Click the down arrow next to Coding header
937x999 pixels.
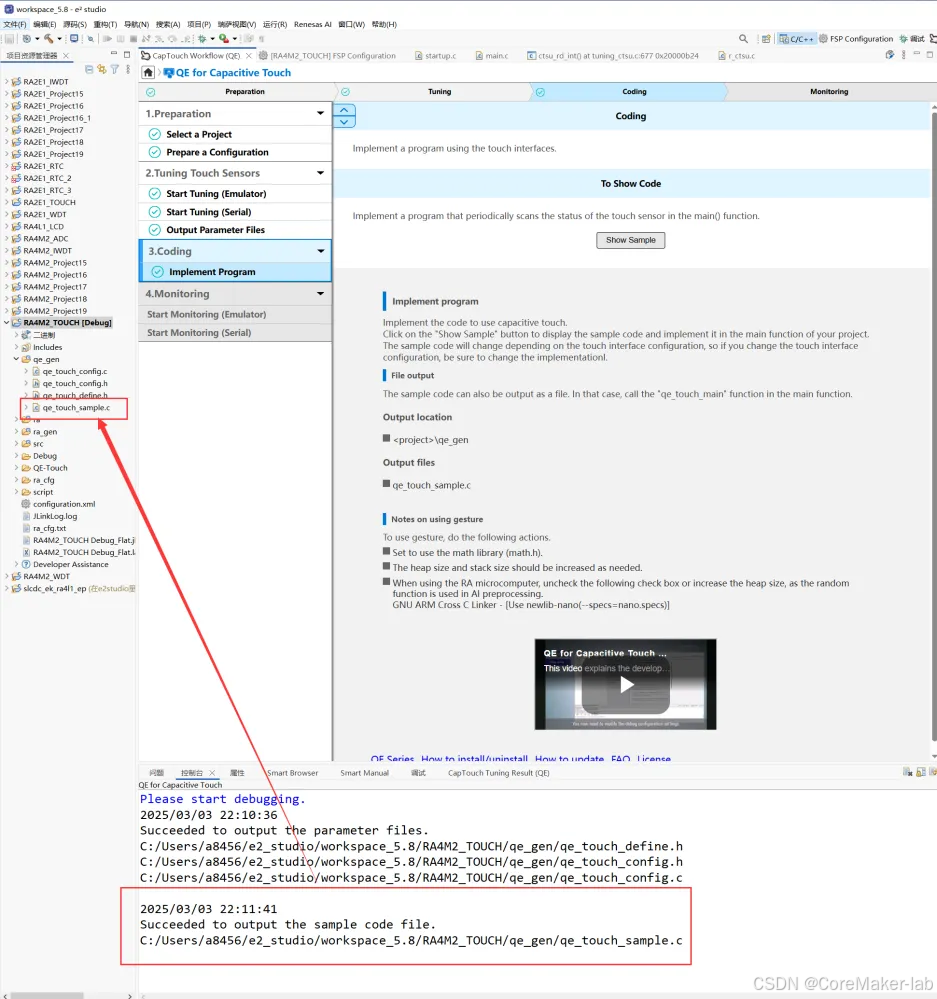tap(344, 122)
